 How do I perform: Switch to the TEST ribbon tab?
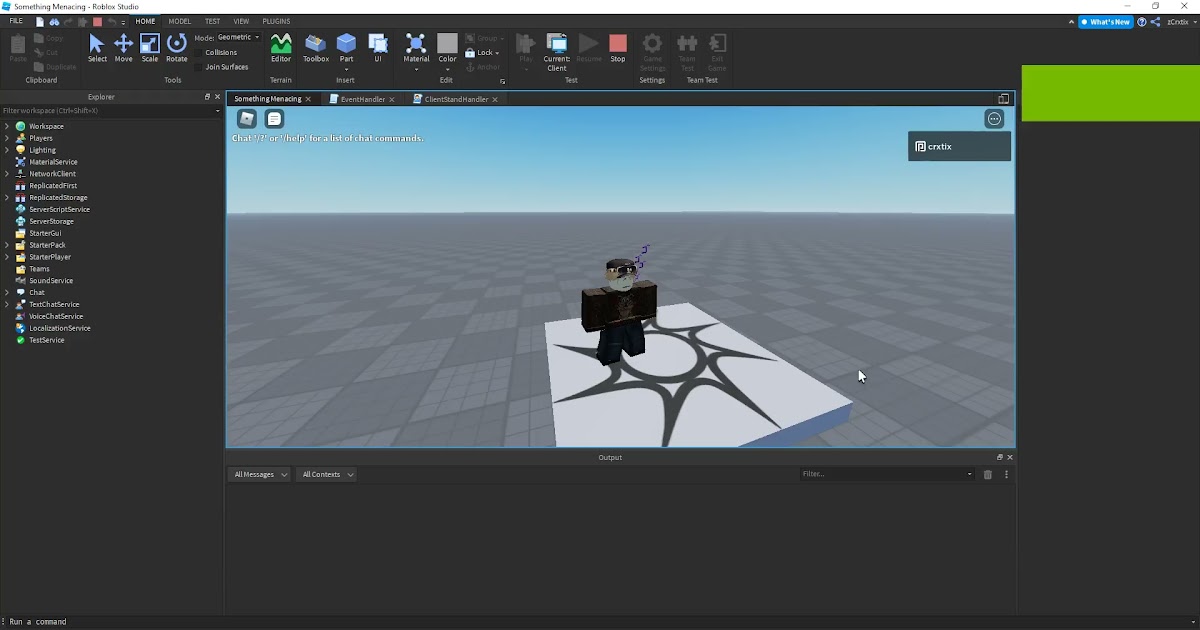(x=213, y=21)
